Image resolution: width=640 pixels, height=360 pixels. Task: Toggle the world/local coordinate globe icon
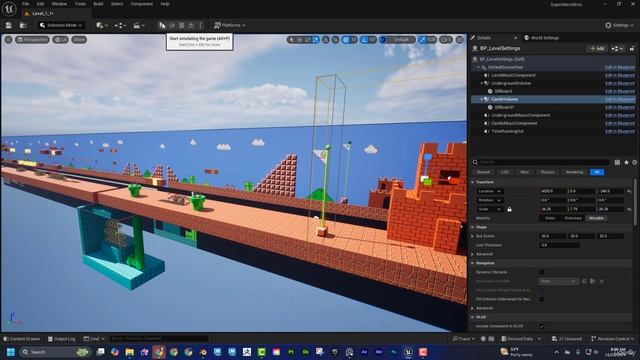(326, 40)
